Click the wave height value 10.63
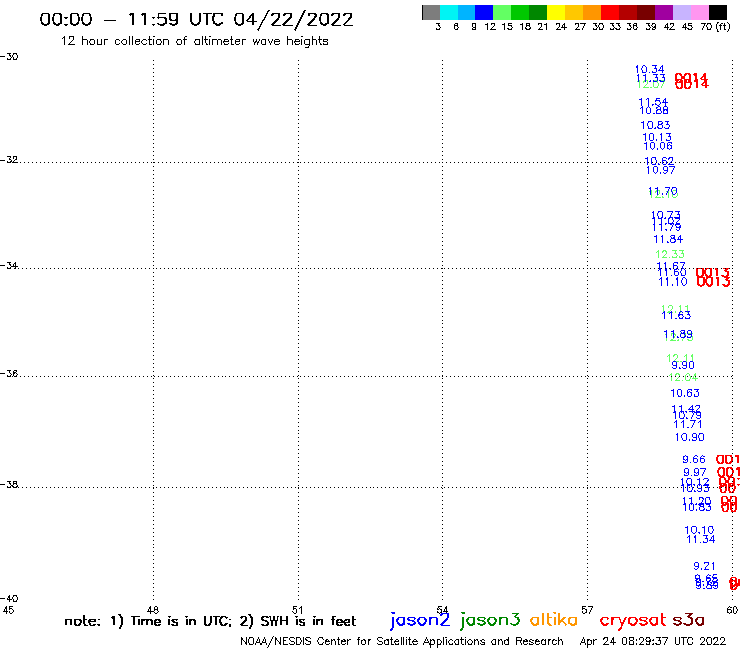The image size is (740, 650). pos(685,393)
